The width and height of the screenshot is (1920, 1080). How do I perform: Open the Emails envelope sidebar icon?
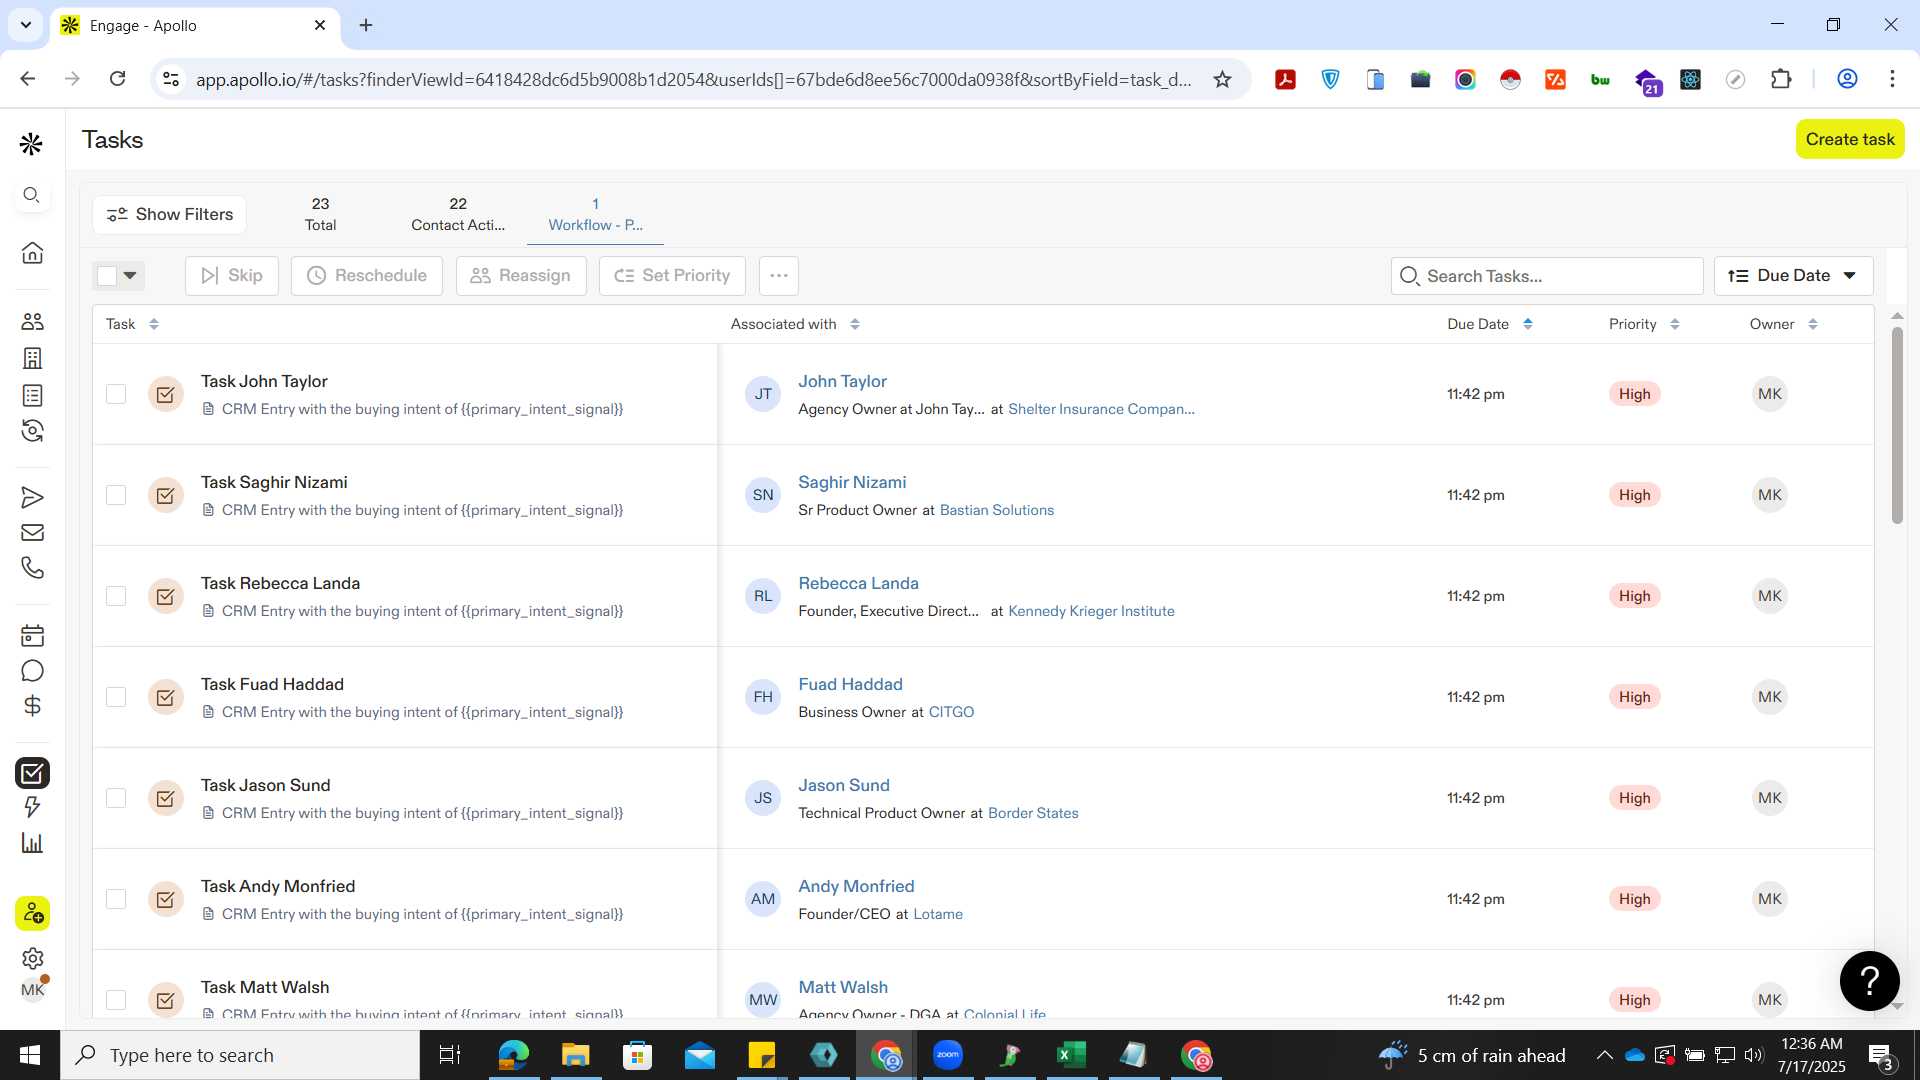(x=32, y=532)
